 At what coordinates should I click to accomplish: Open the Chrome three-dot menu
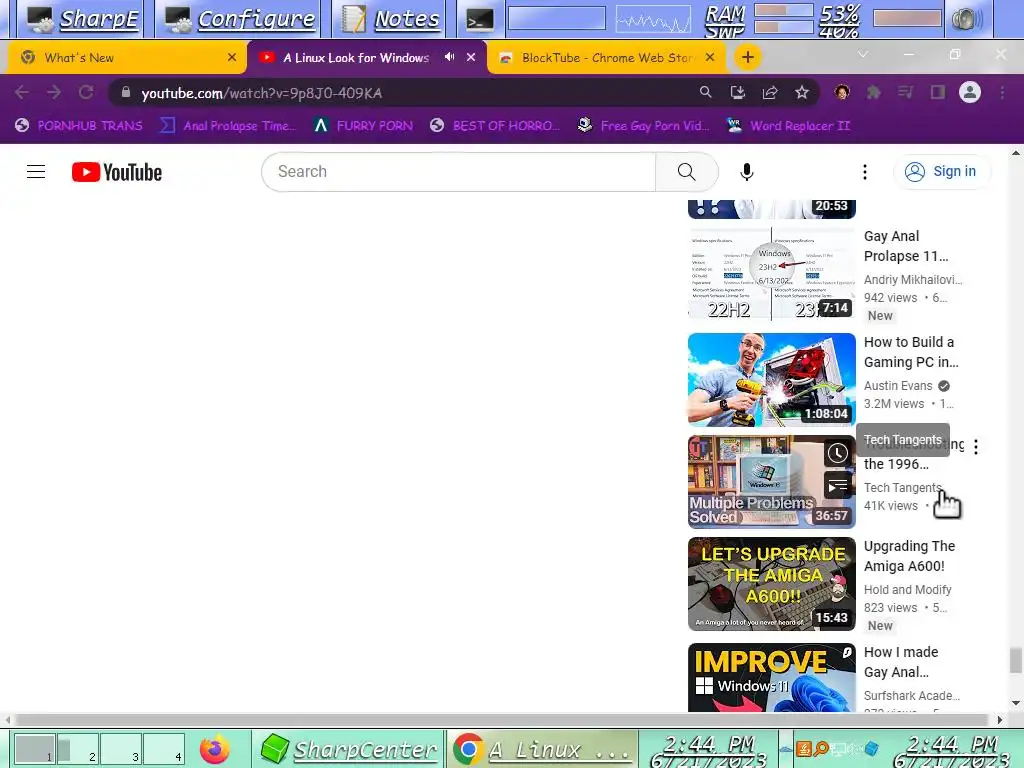pyautogui.click(x=1002, y=92)
